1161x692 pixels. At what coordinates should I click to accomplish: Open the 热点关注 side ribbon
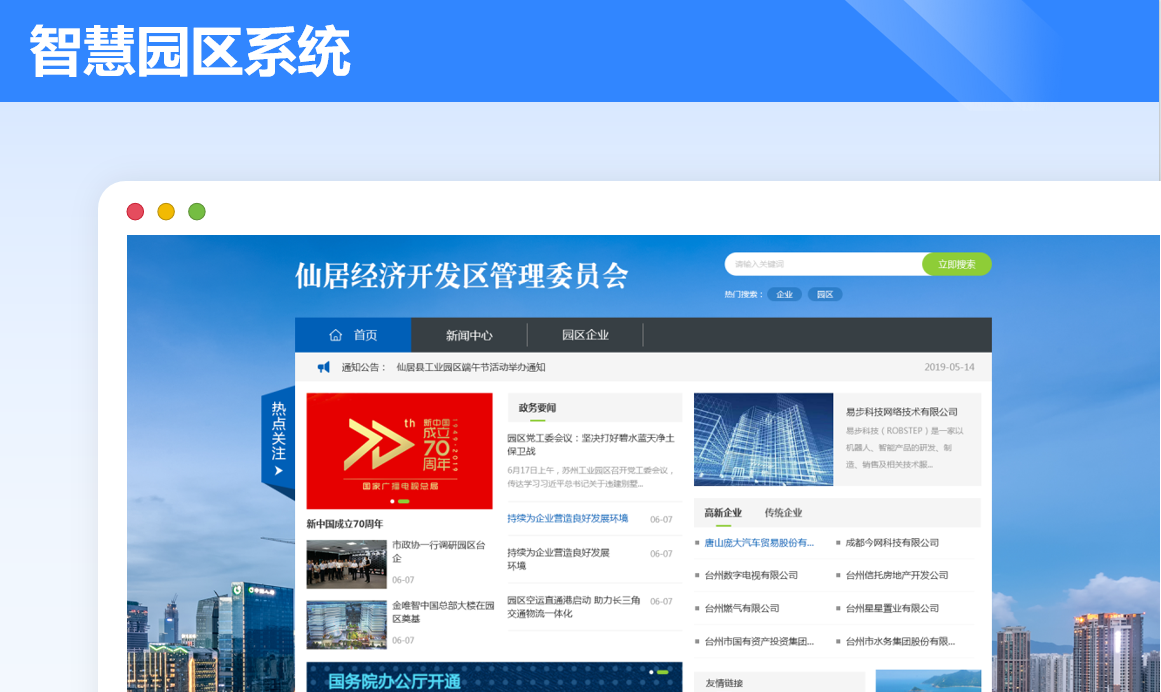pyautogui.click(x=278, y=443)
